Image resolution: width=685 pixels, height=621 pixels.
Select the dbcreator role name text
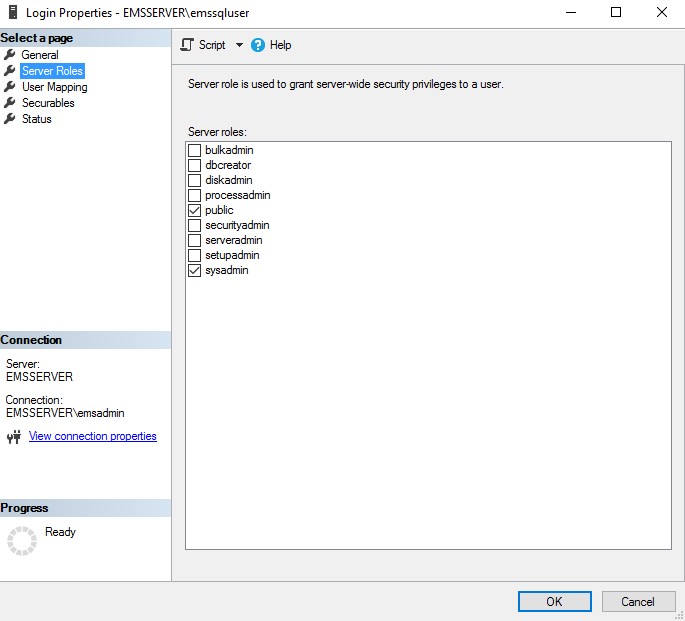tap(228, 165)
